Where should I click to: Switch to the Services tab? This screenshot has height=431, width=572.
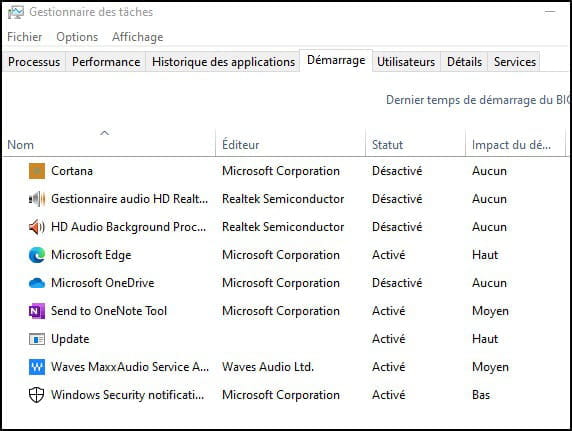point(515,62)
